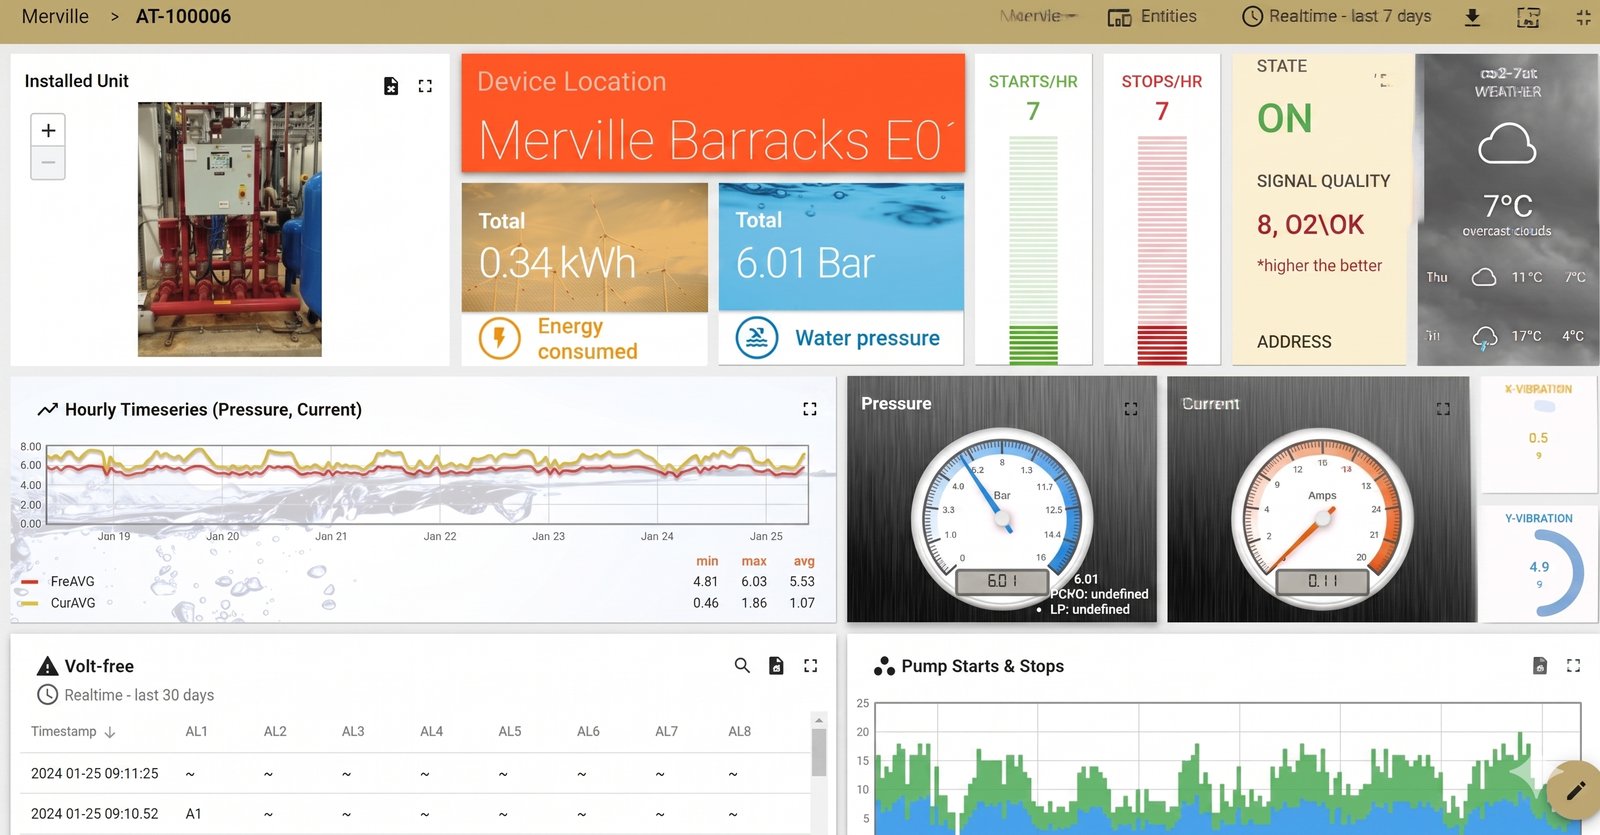This screenshot has height=835, width=1600.
Task: Expand Pump Starts & Stops fullscreen
Action: tap(1573, 665)
